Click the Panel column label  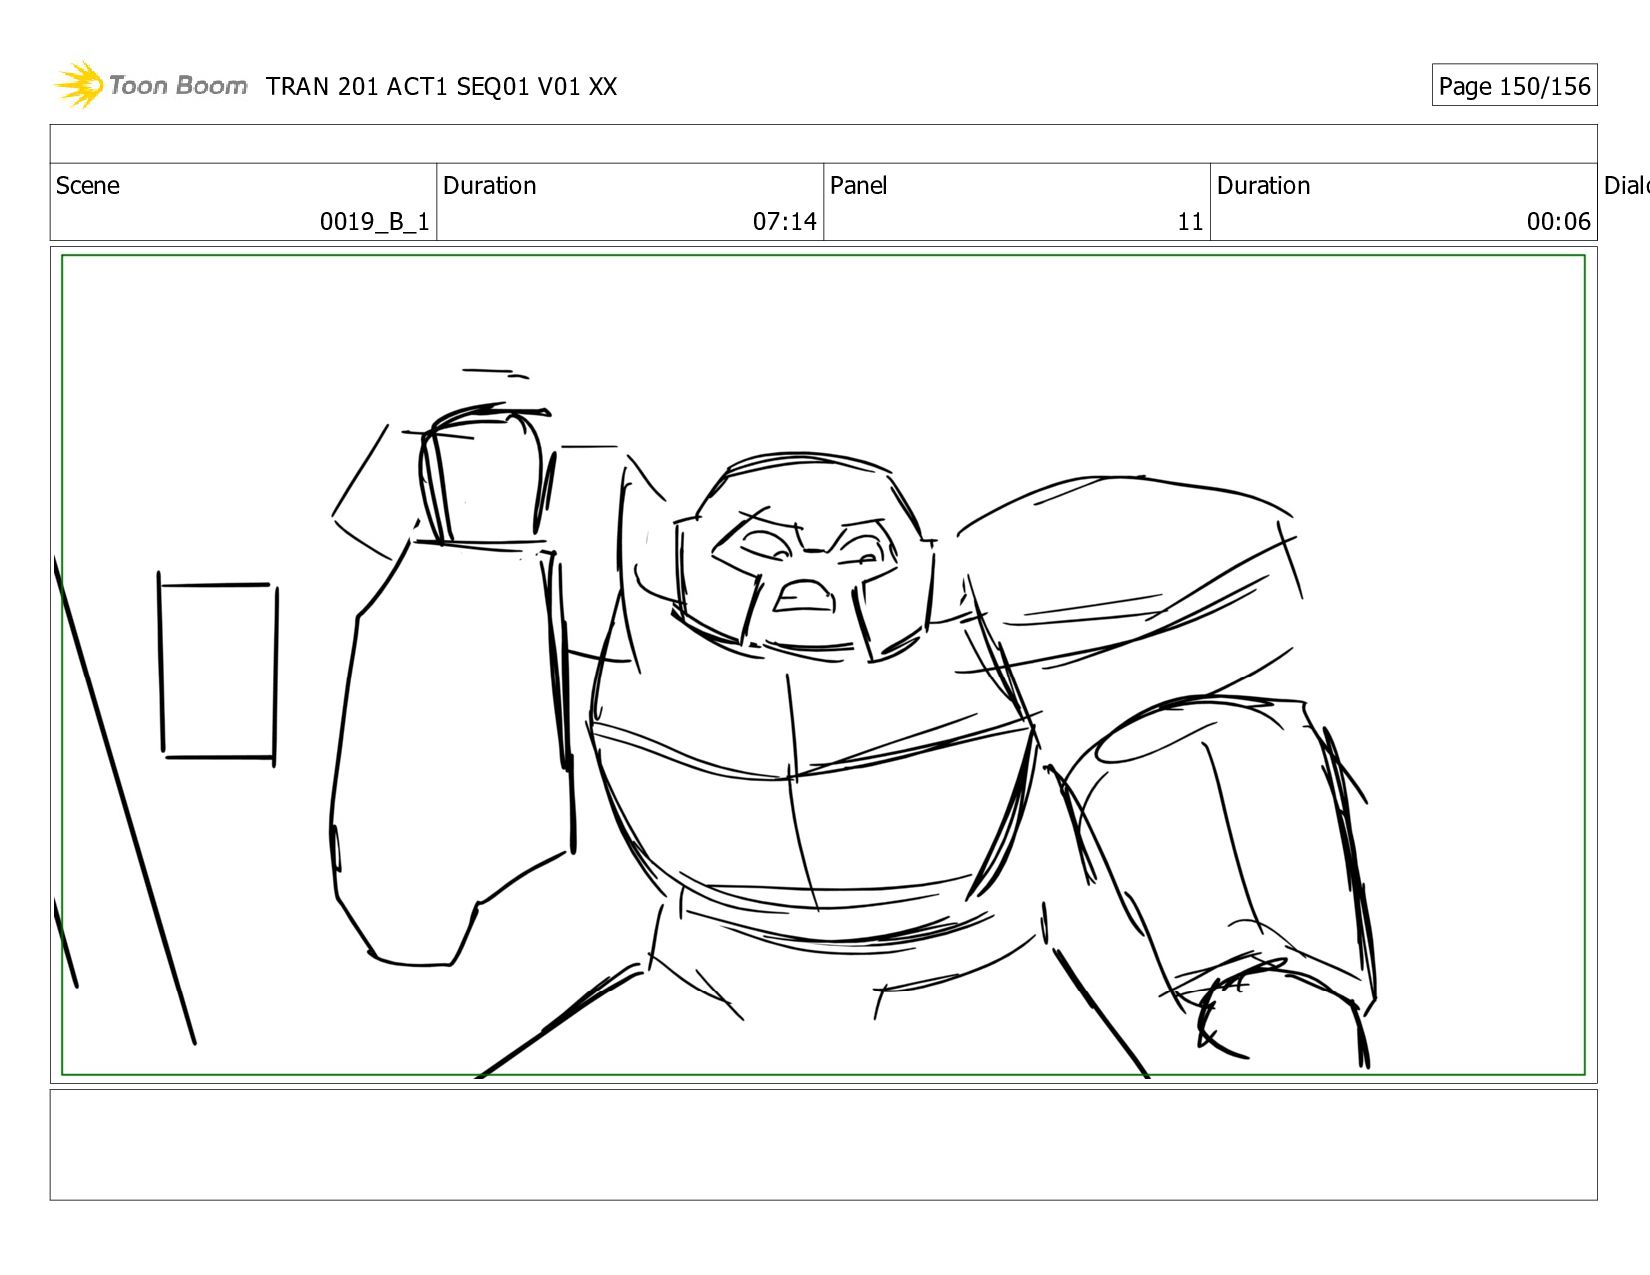pos(858,186)
